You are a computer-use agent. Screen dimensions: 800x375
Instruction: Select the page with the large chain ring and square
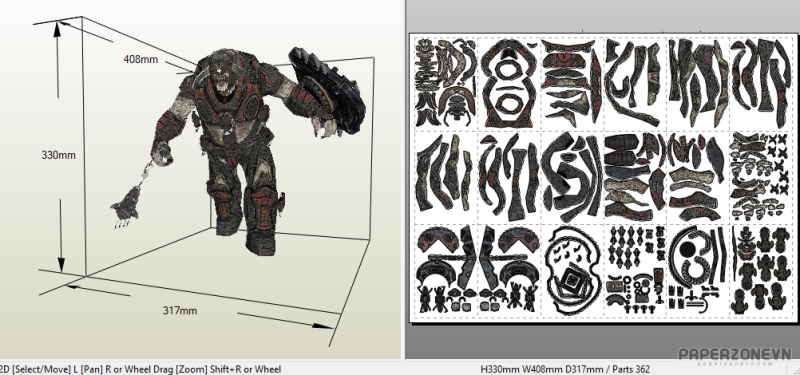point(572,269)
